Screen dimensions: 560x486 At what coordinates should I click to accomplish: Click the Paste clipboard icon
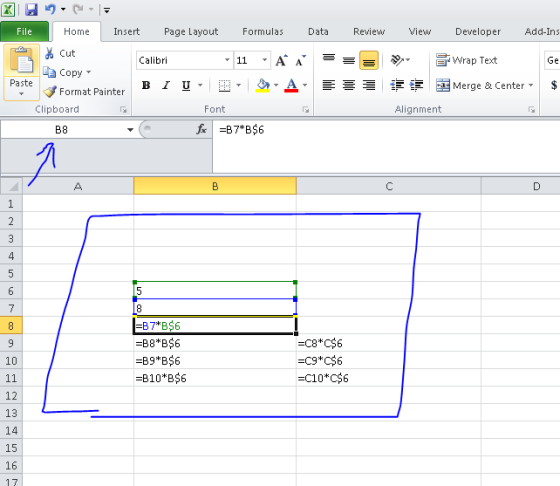pyautogui.click(x=21, y=60)
